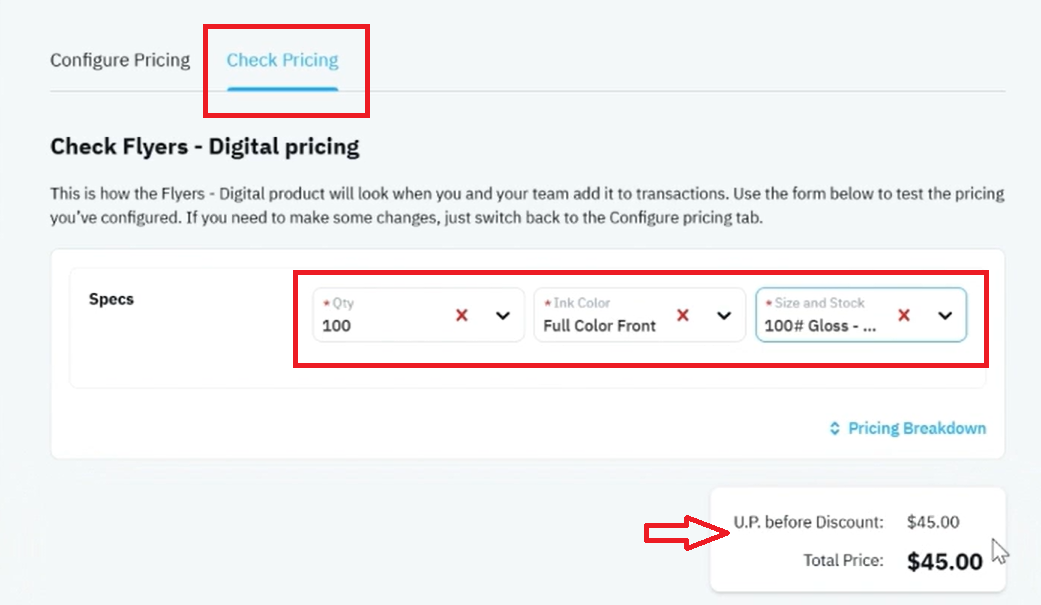Click the Full Color Front field
This screenshot has height=605, width=1041.
639,315
